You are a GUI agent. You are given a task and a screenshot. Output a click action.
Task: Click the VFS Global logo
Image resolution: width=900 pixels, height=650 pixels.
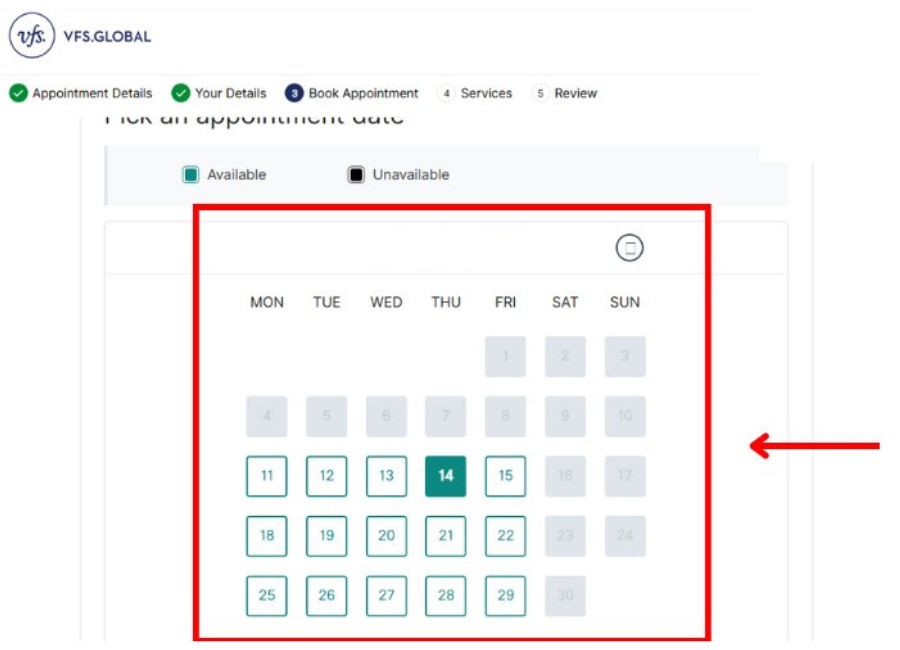coord(34,37)
